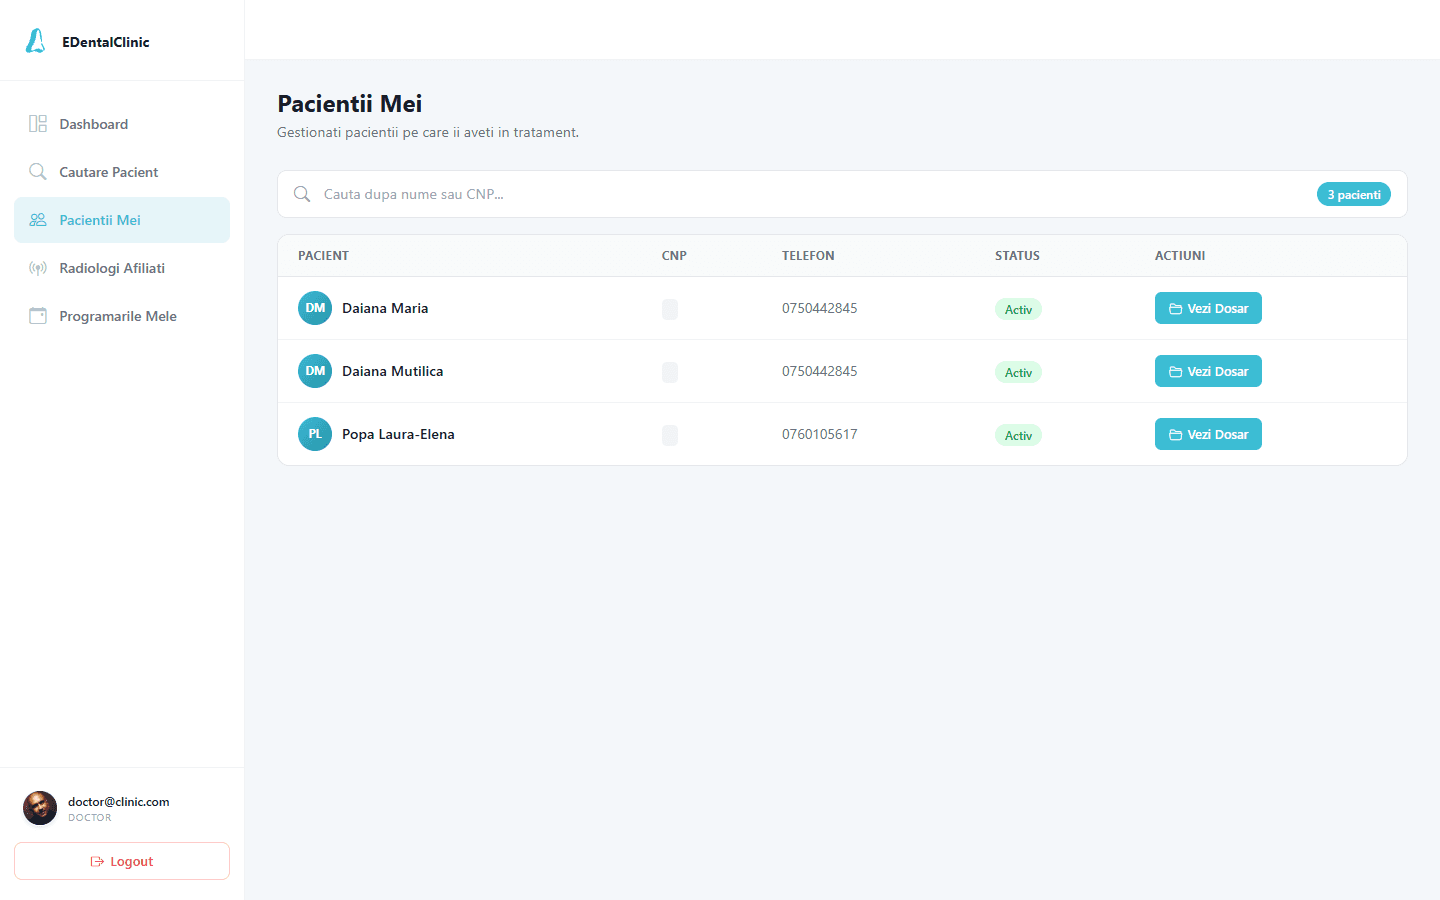Click the Programarile Mele calendar icon

pyautogui.click(x=38, y=316)
